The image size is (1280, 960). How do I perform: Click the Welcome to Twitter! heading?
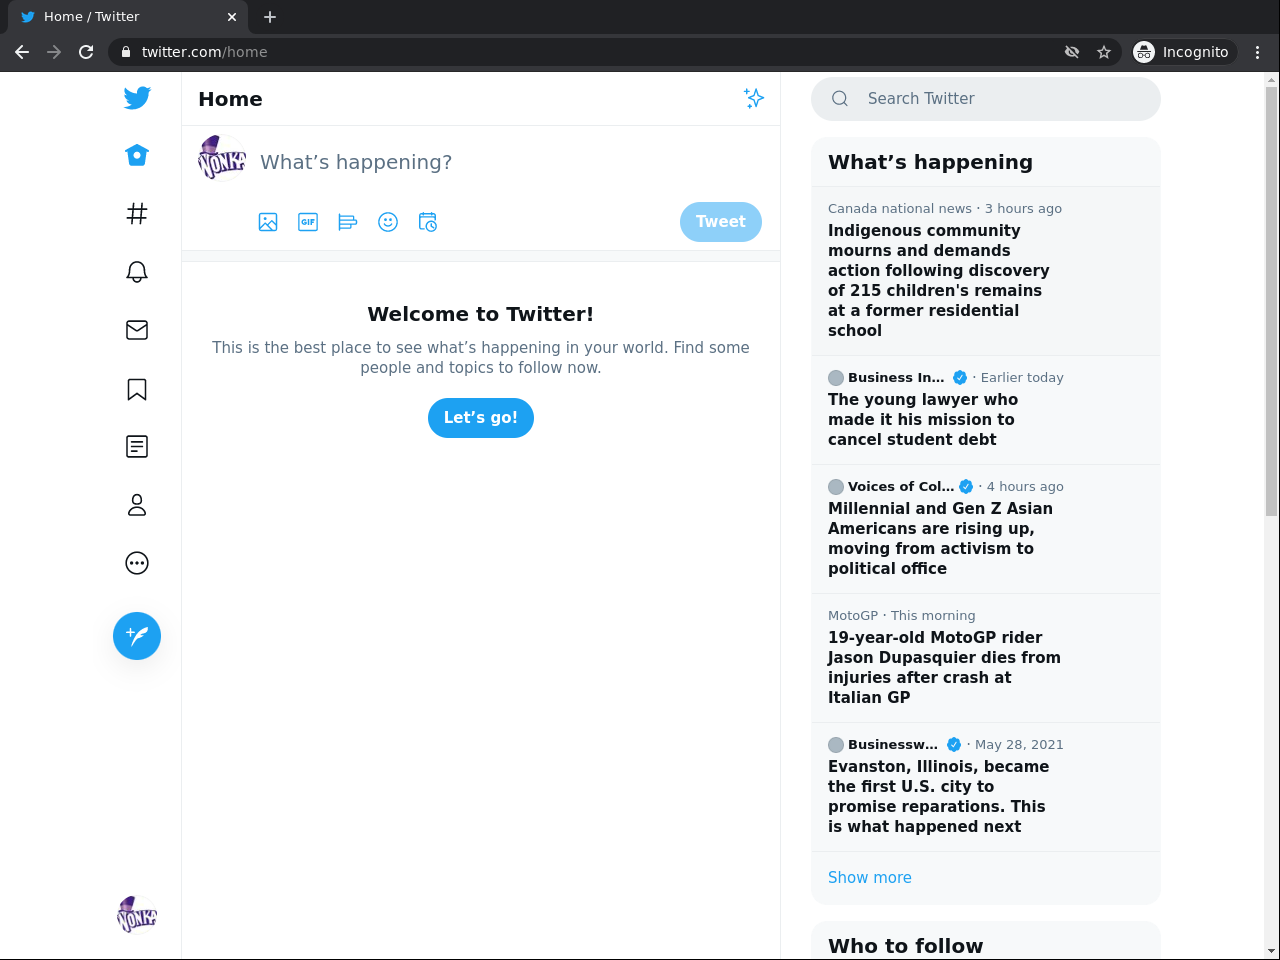point(481,314)
